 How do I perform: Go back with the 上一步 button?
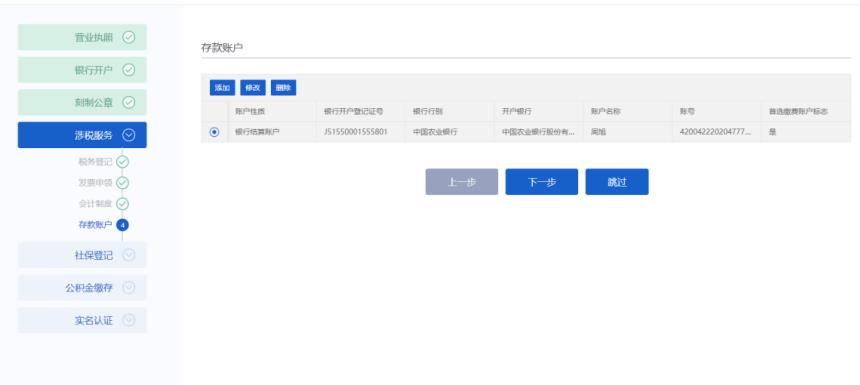(x=462, y=182)
